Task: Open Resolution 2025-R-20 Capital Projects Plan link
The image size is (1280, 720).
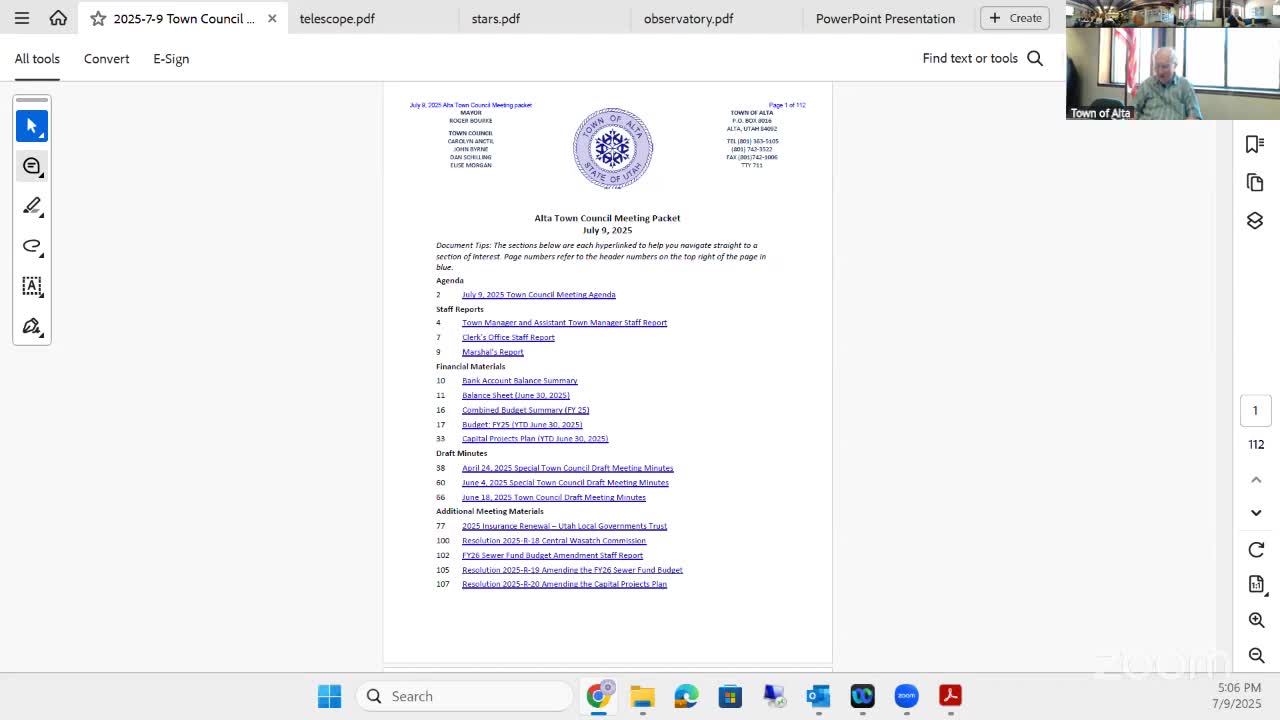Action: [564, 584]
